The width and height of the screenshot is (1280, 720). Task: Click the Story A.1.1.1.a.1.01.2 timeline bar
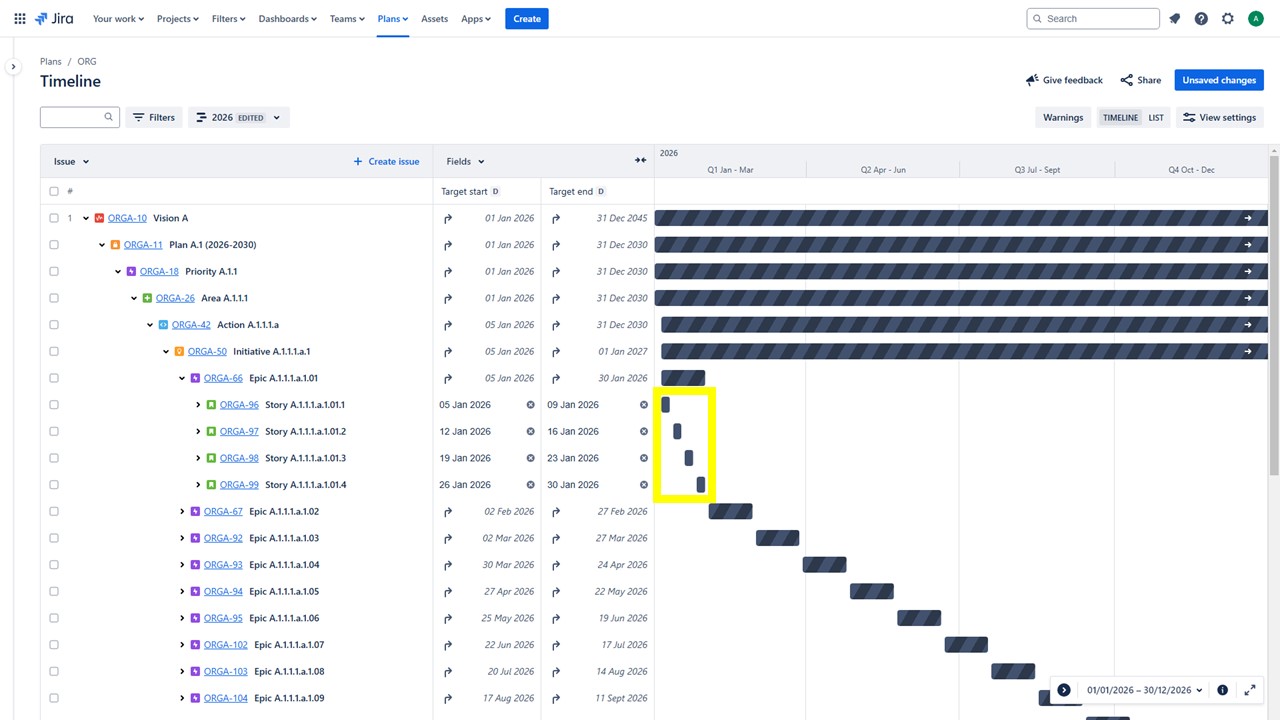click(x=677, y=432)
